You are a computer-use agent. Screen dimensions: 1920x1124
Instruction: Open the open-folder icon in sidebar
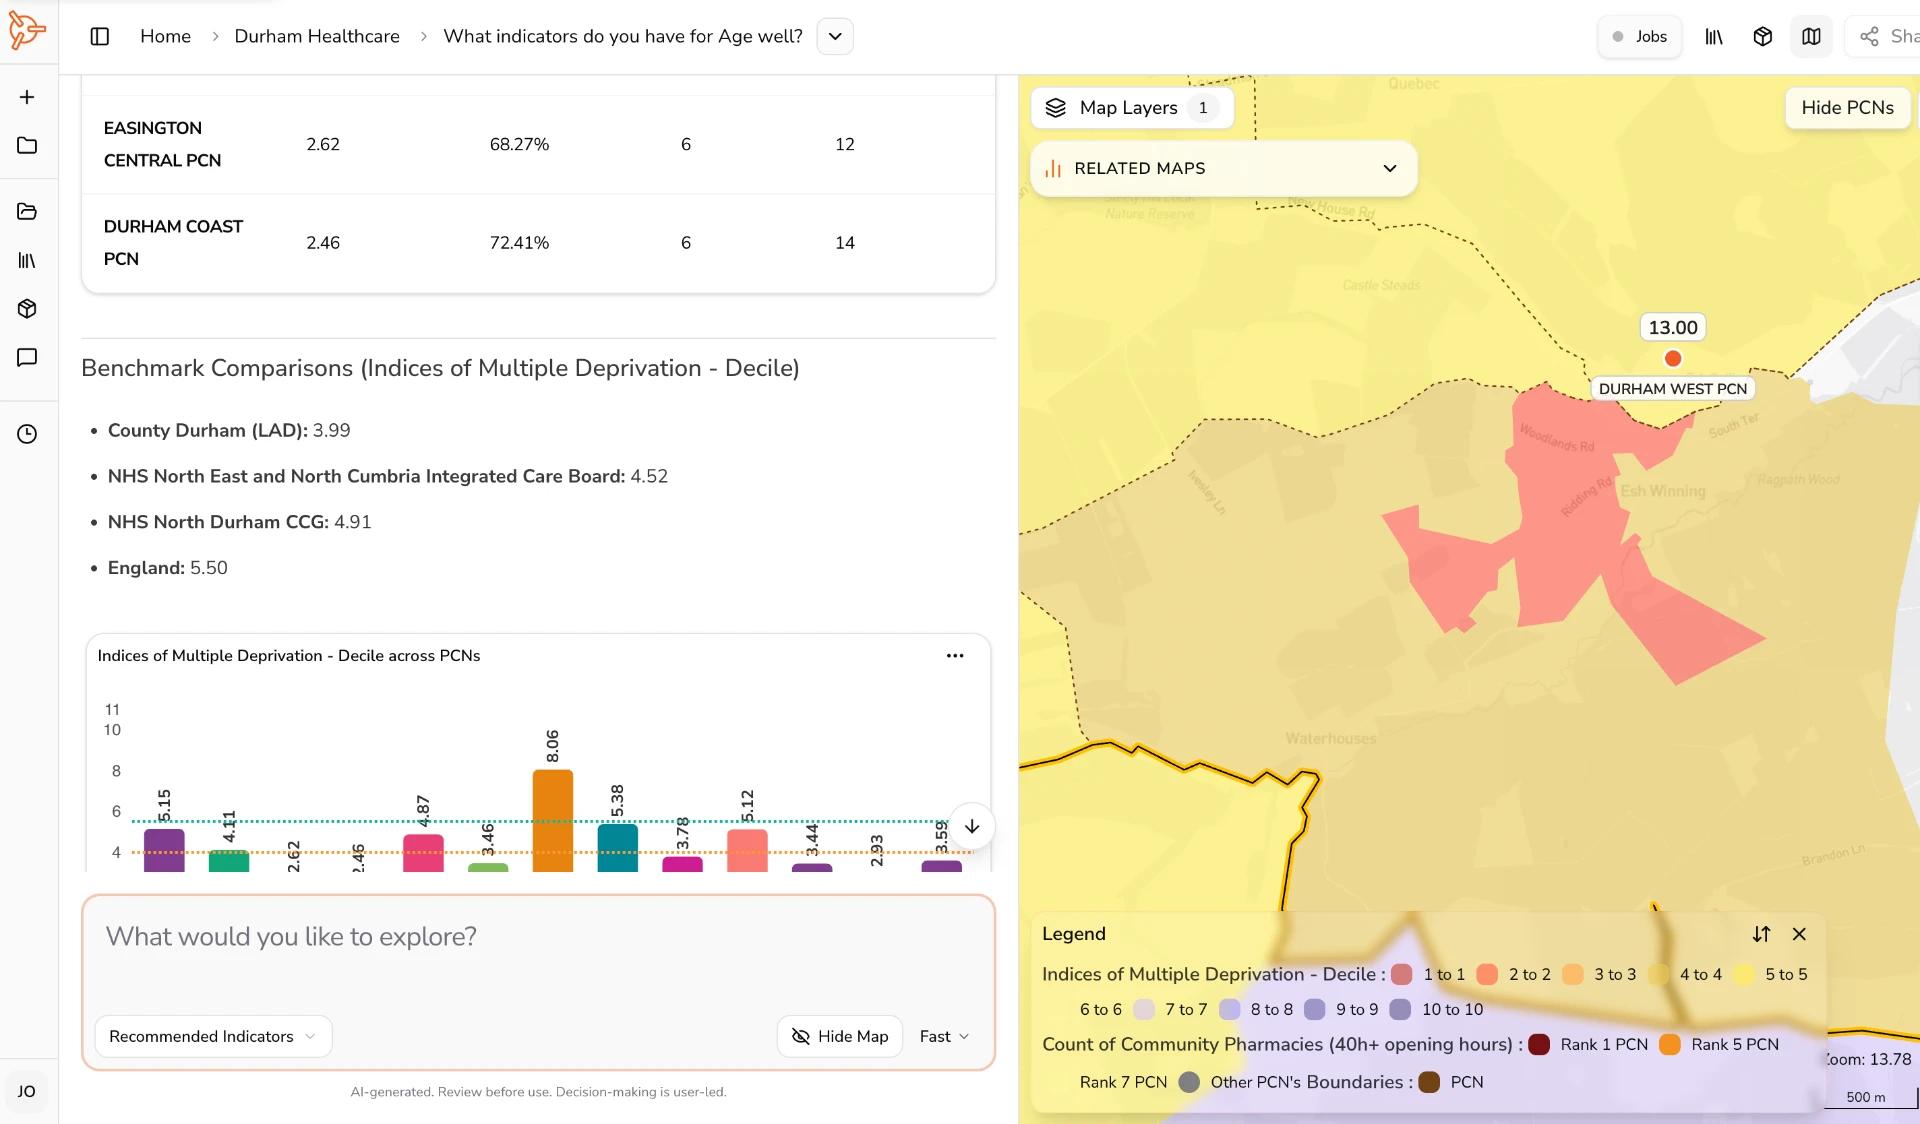point(27,212)
